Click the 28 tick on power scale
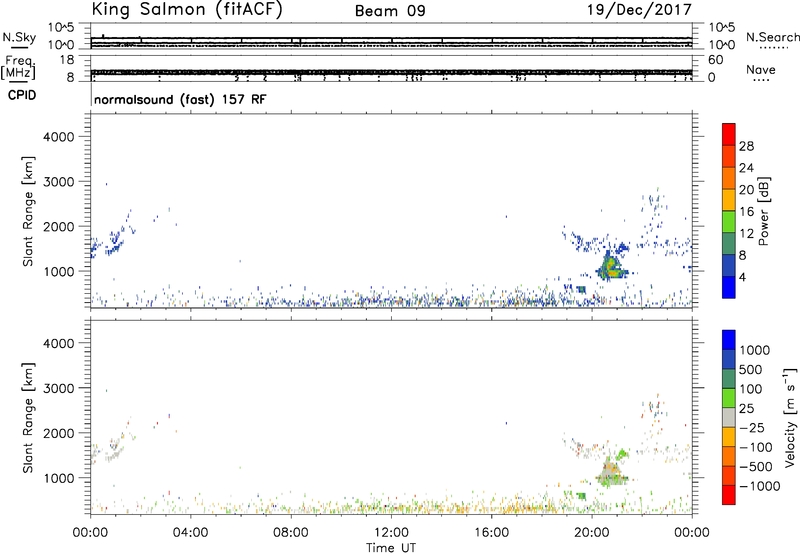Viewport: 800px width, 554px height. pos(746,146)
